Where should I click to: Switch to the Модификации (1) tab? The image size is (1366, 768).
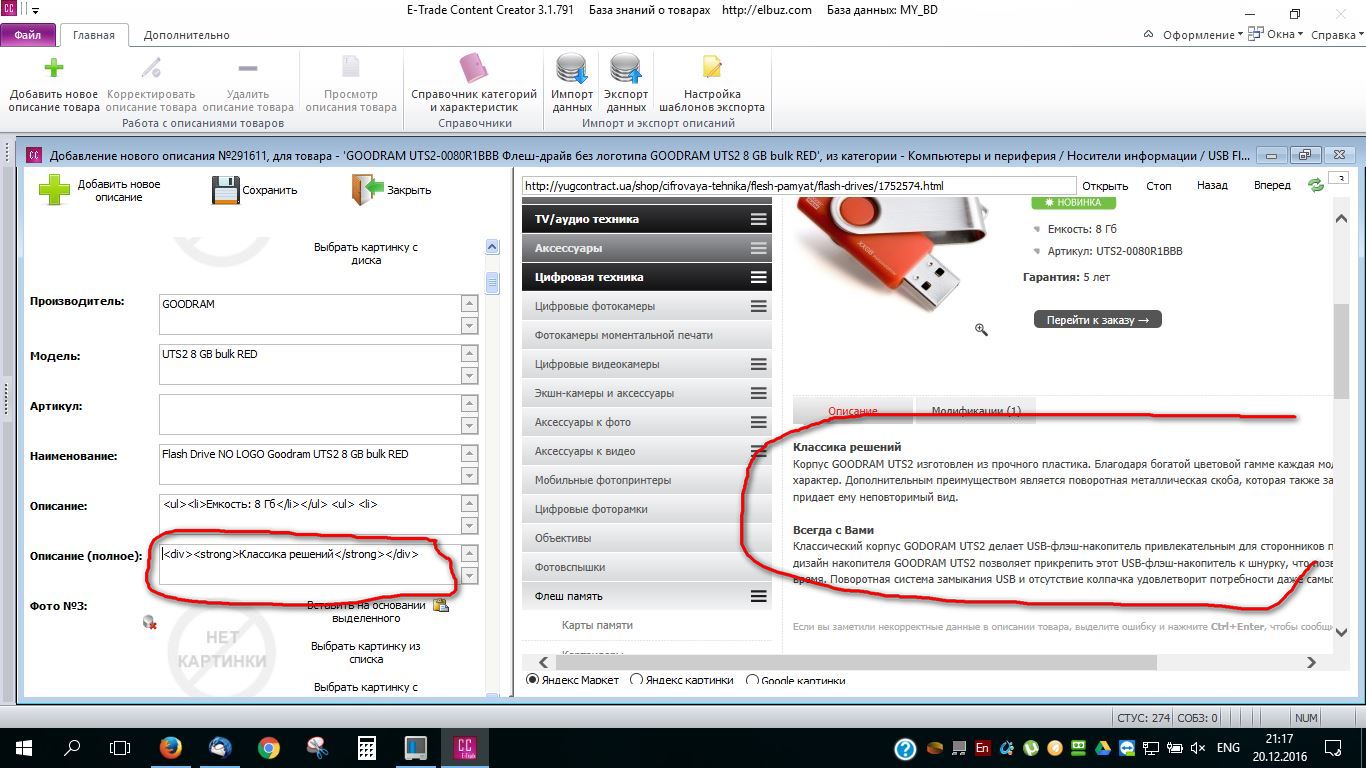click(976, 410)
